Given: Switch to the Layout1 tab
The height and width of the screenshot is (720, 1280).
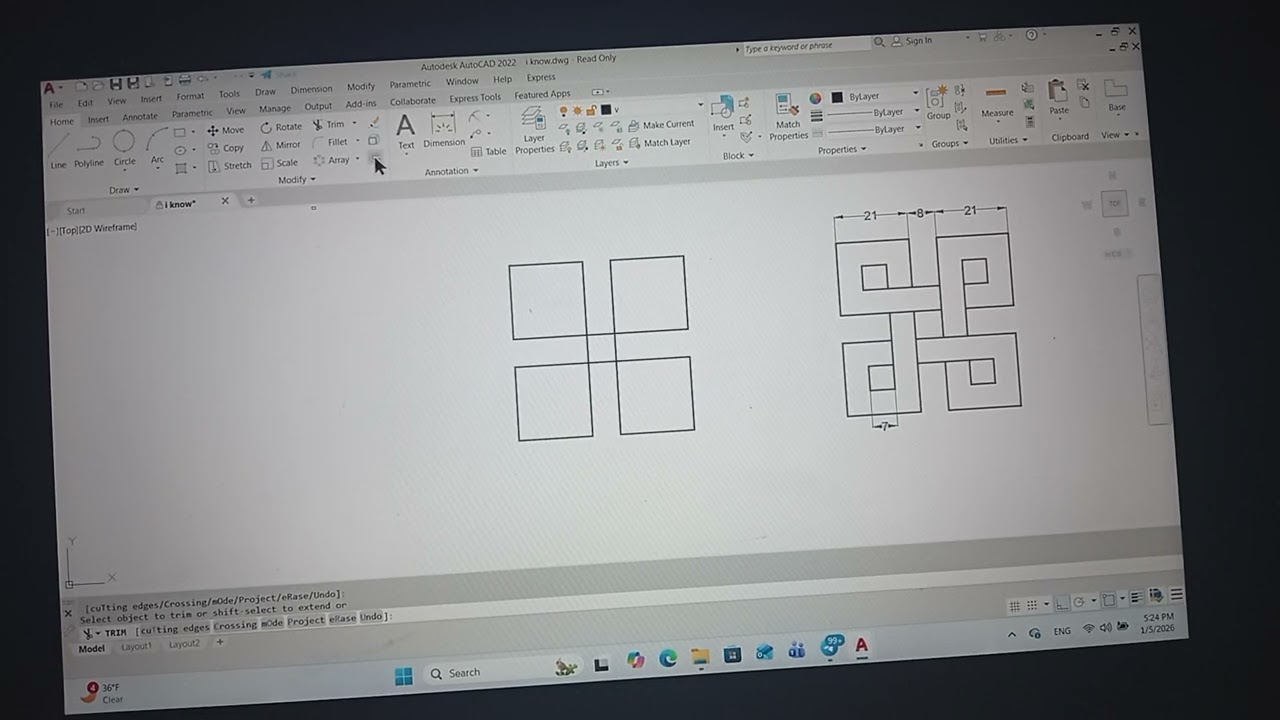Looking at the screenshot, I should point(137,647).
